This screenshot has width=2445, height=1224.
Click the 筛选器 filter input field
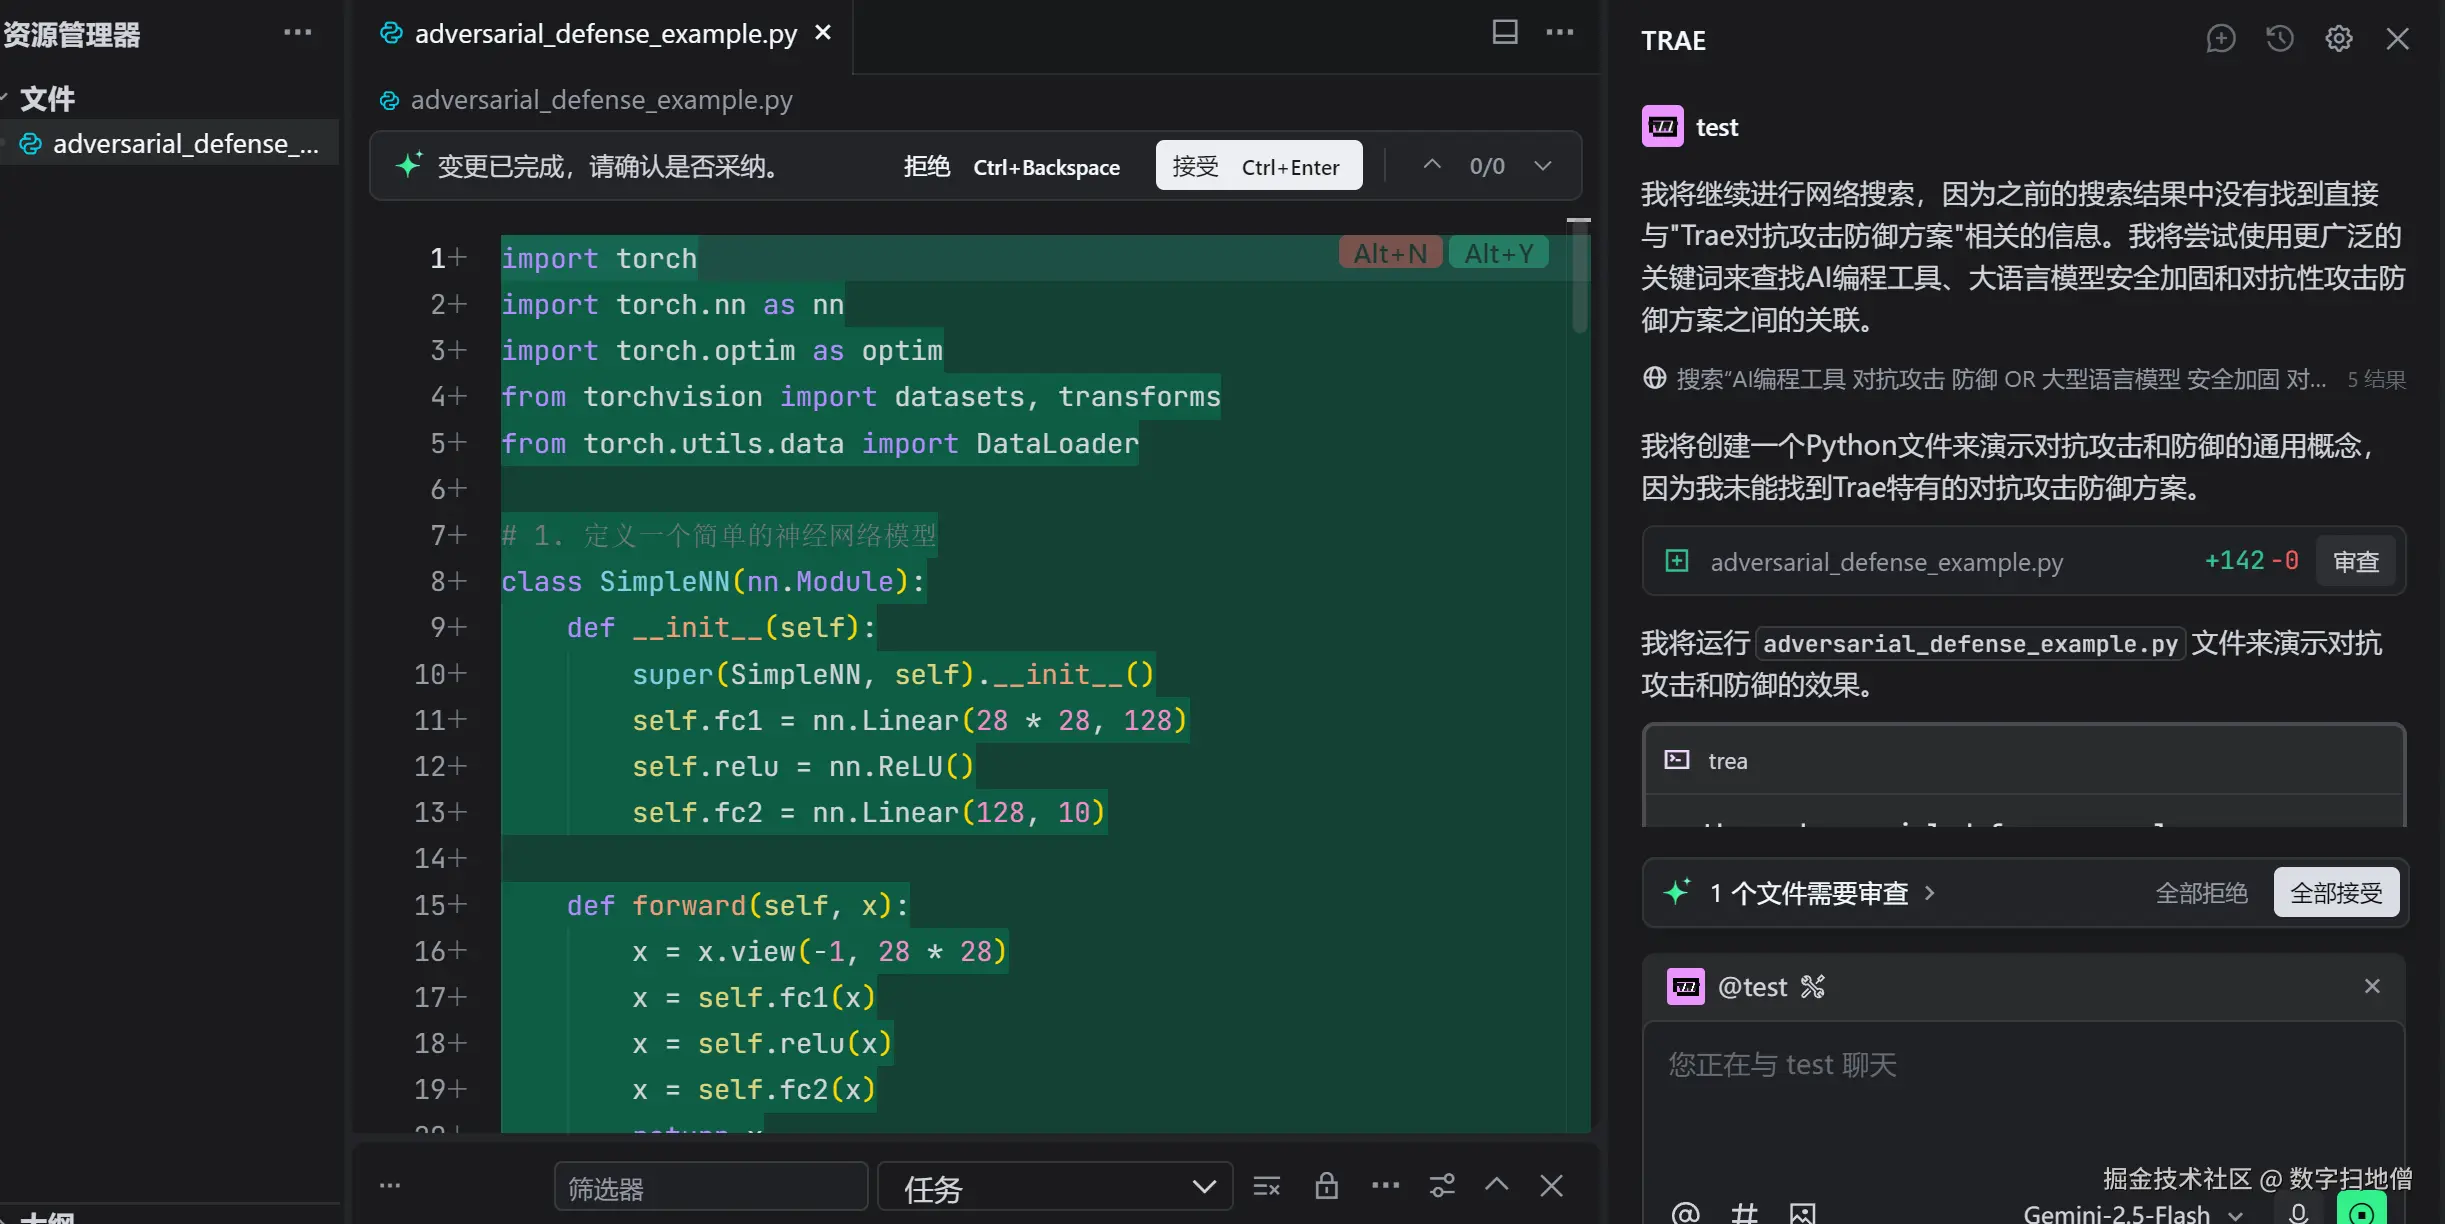(710, 1187)
